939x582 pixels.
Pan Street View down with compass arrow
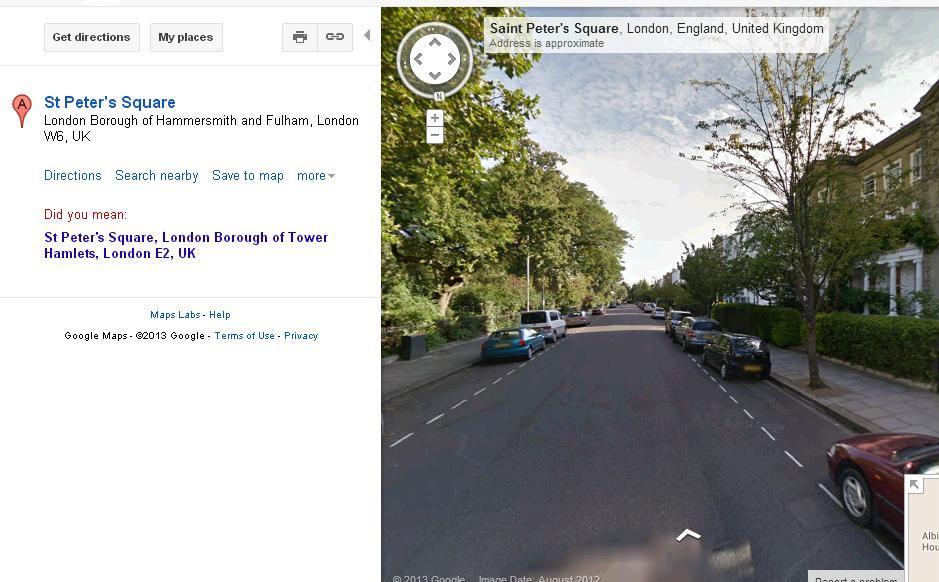(435, 75)
